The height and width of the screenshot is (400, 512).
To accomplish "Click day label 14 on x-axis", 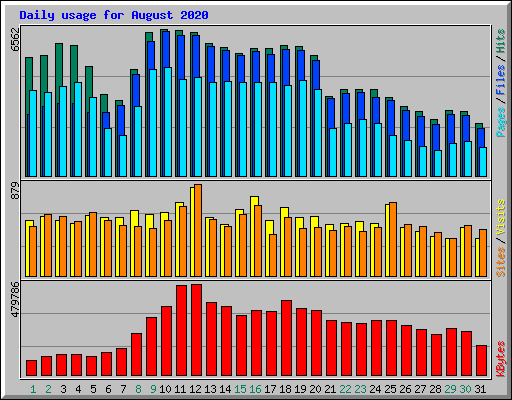I will point(225,389).
